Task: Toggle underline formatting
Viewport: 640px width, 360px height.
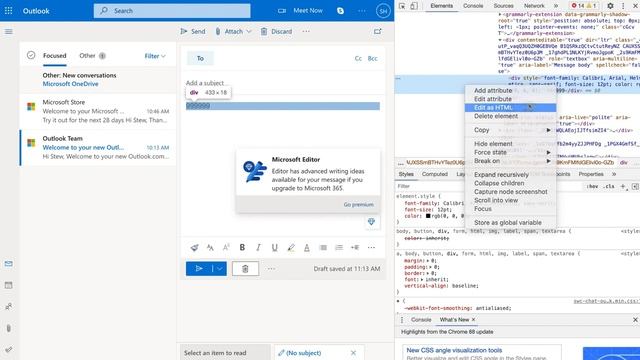Action: [x=274, y=247]
